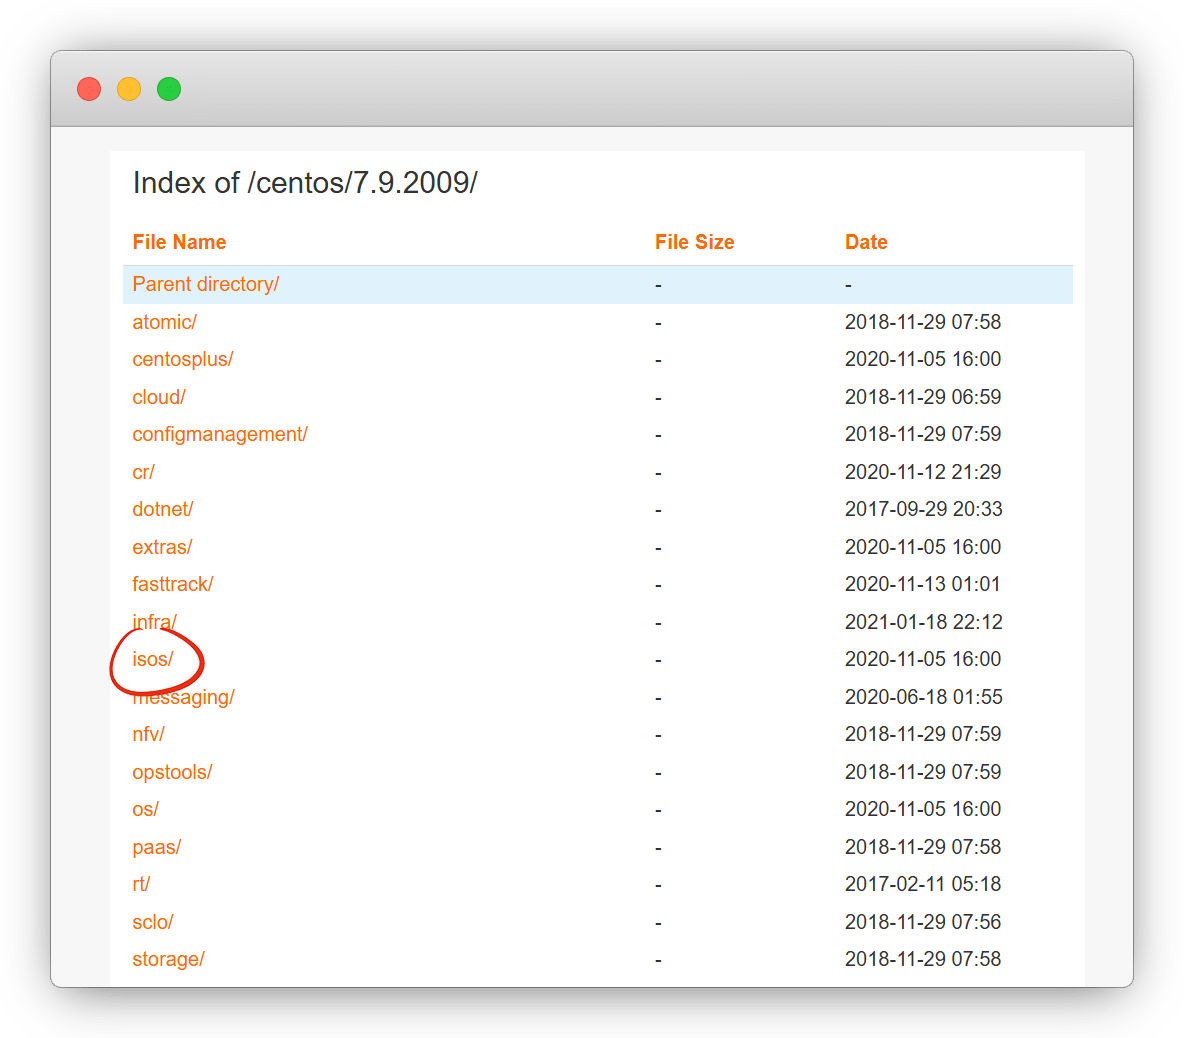Browse the fasttrack/ folder
1184x1038 pixels.
click(x=172, y=584)
